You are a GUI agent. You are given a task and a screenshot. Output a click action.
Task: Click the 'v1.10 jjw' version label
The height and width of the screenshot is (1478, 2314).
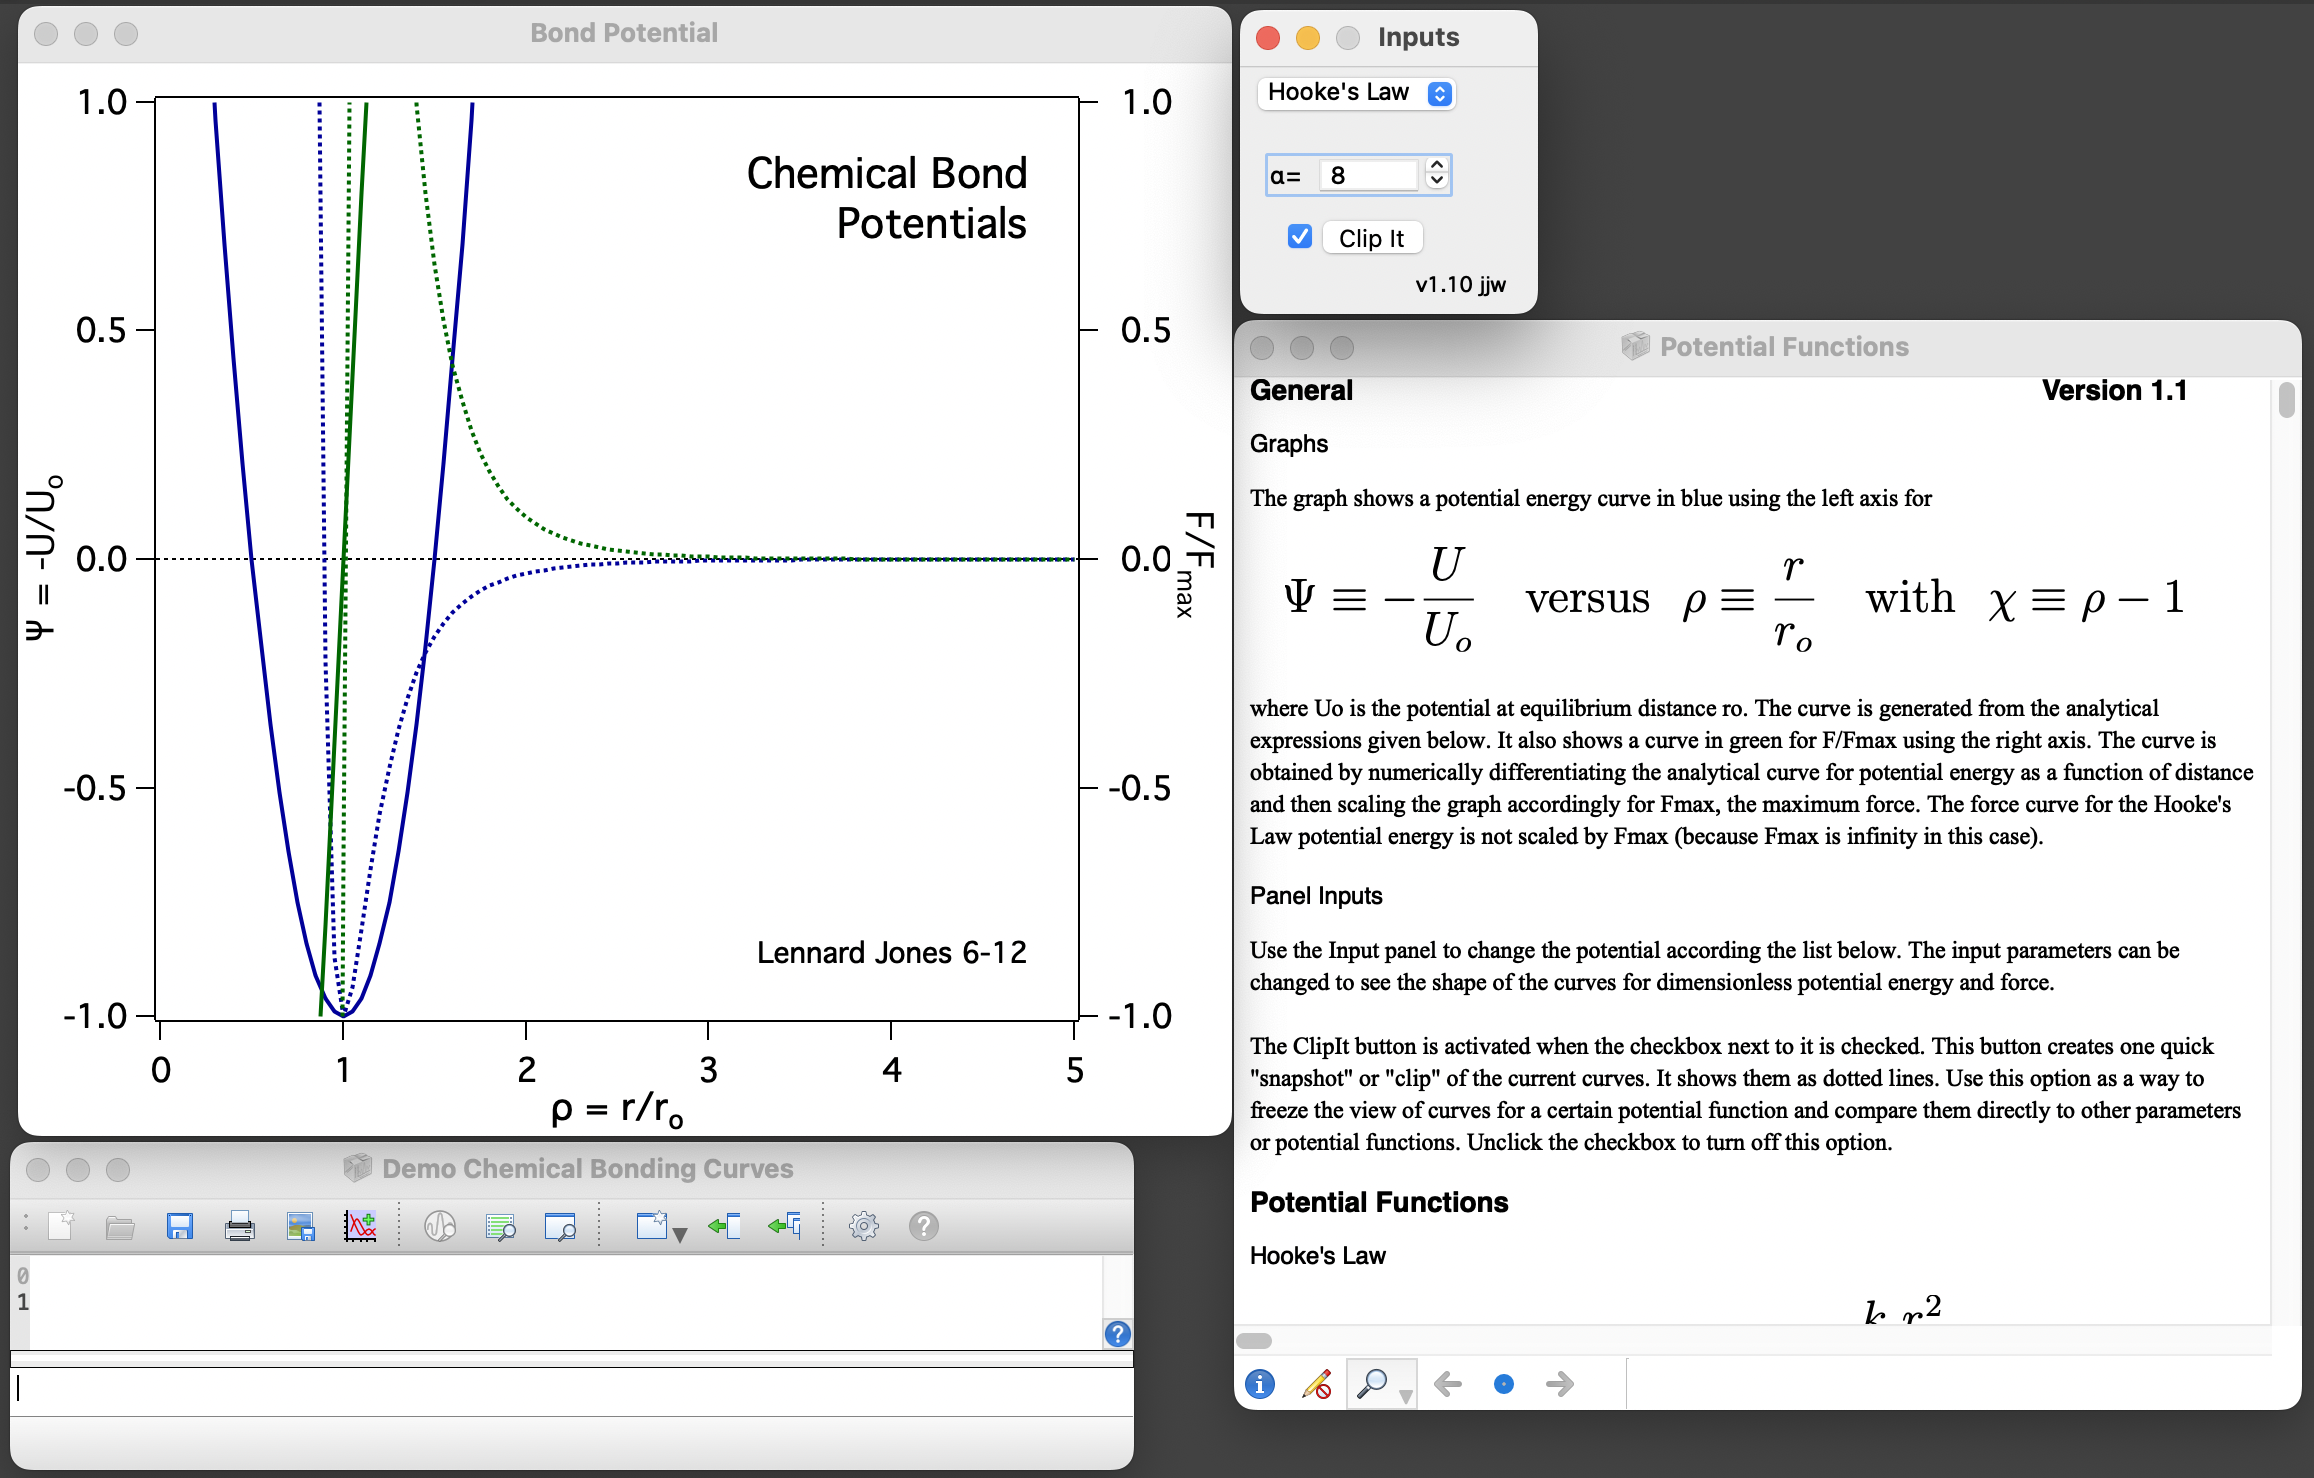pyautogui.click(x=1460, y=284)
